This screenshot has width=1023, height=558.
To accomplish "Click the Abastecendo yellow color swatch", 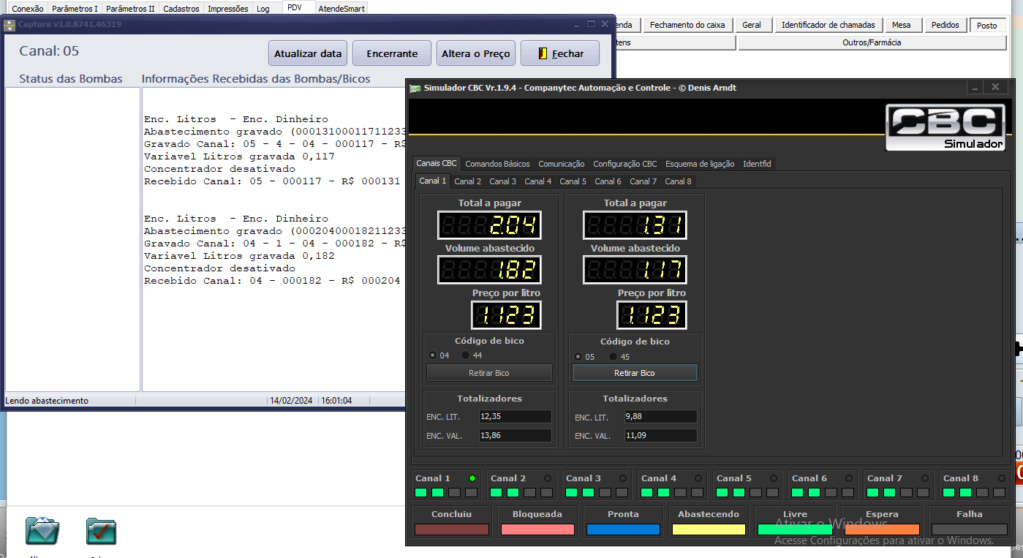I will [x=709, y=529].
